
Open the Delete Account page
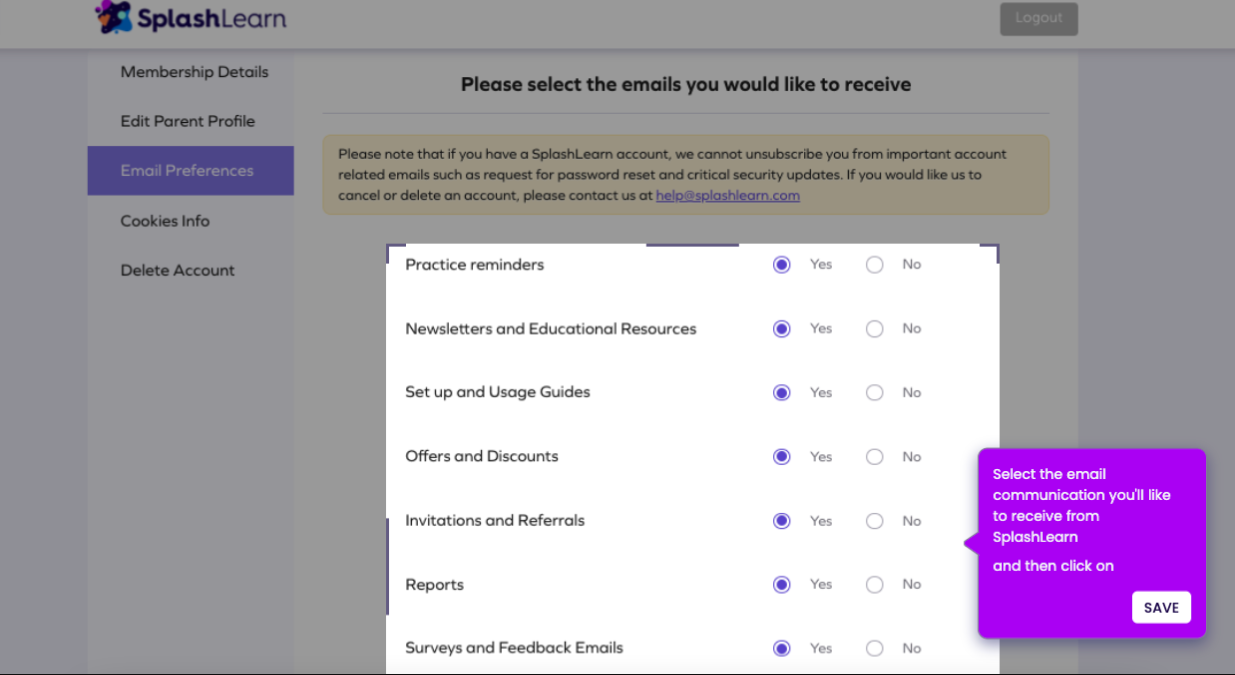click(177, 270)
